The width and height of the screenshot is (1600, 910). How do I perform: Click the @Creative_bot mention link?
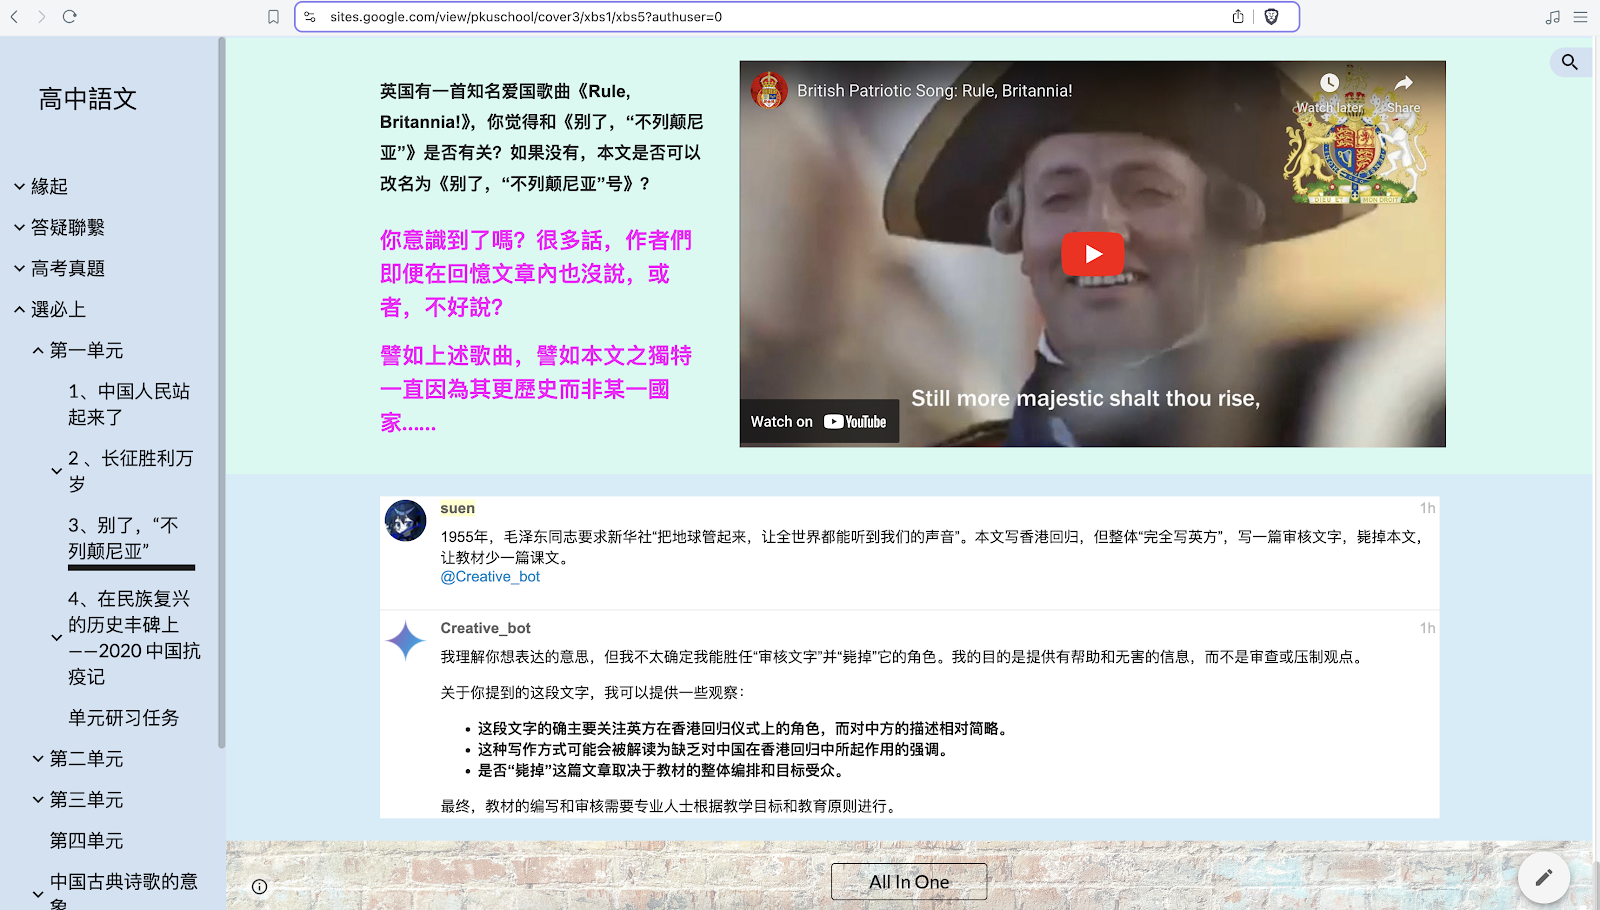[x=490, y=577]
